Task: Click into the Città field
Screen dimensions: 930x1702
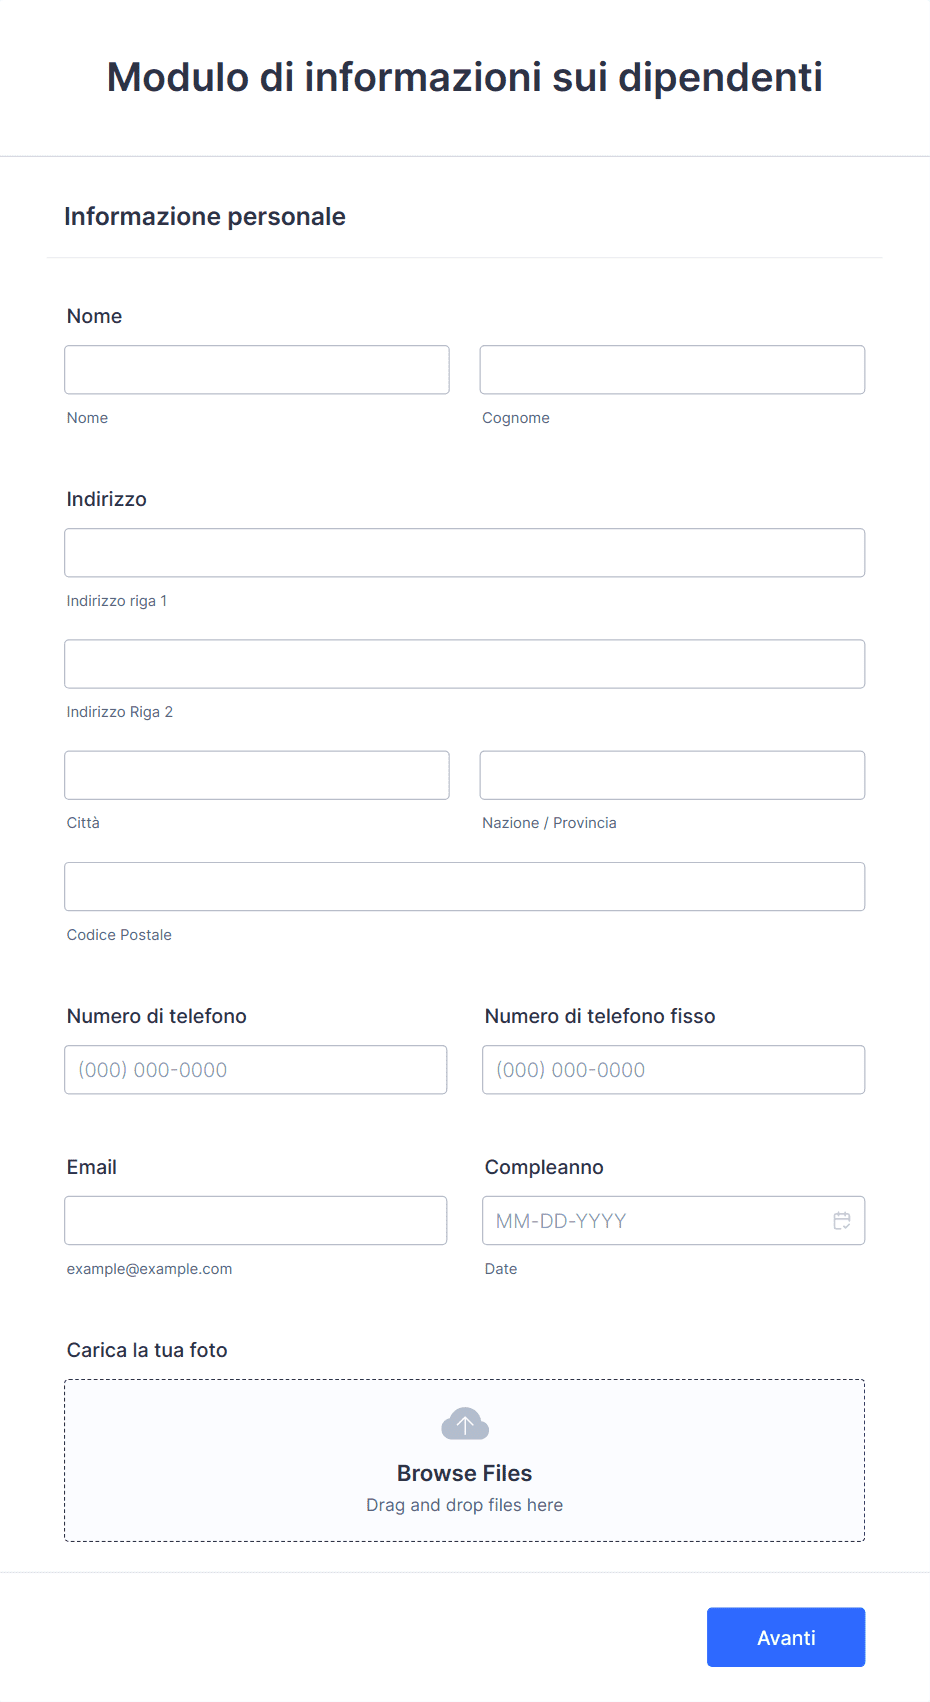Action: [x=257, y=775]
